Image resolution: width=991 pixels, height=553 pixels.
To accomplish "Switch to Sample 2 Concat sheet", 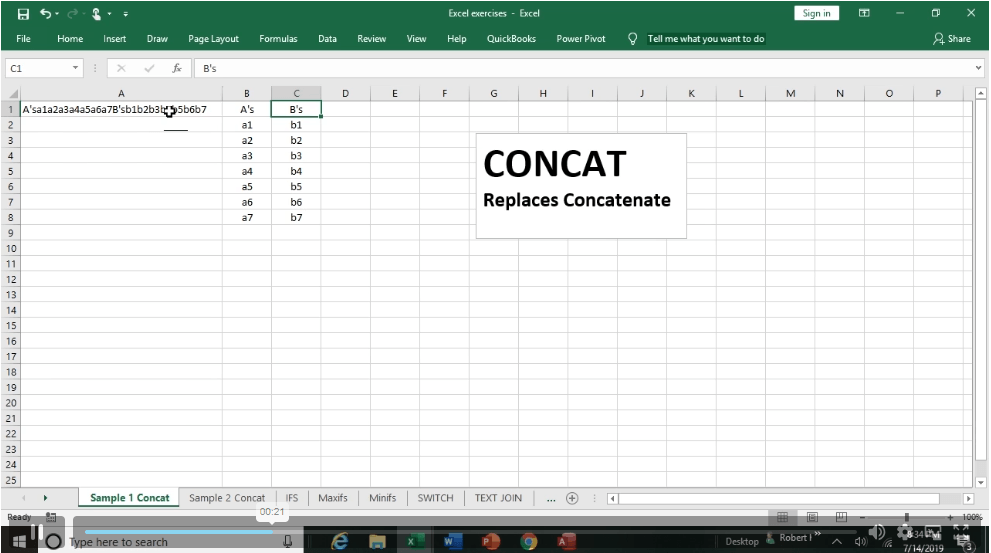I will tap(227, 498).
